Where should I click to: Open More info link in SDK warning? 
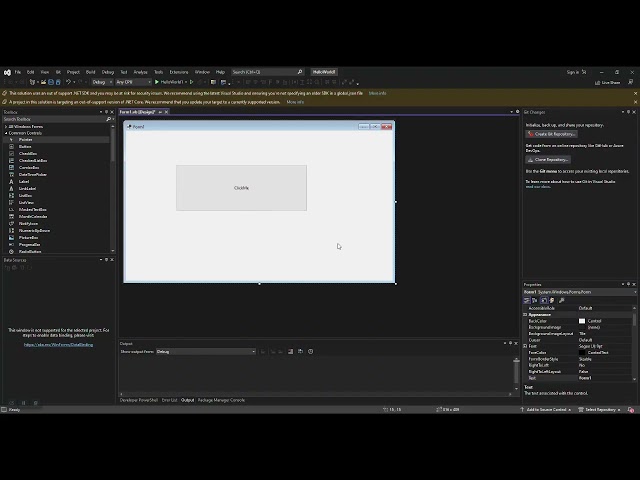pos(377,93)
